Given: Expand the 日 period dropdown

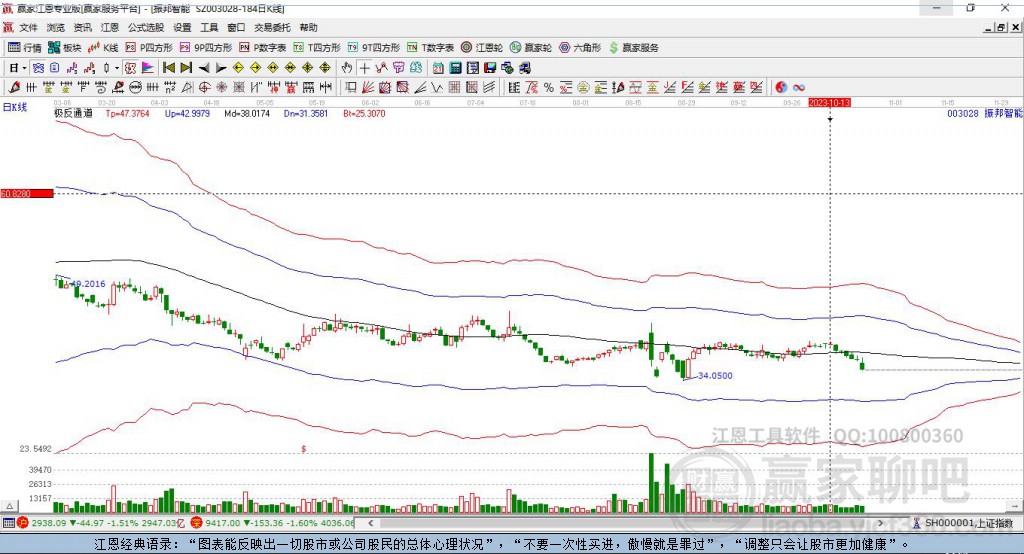Looking at the screenshot, I should (25, 68).
